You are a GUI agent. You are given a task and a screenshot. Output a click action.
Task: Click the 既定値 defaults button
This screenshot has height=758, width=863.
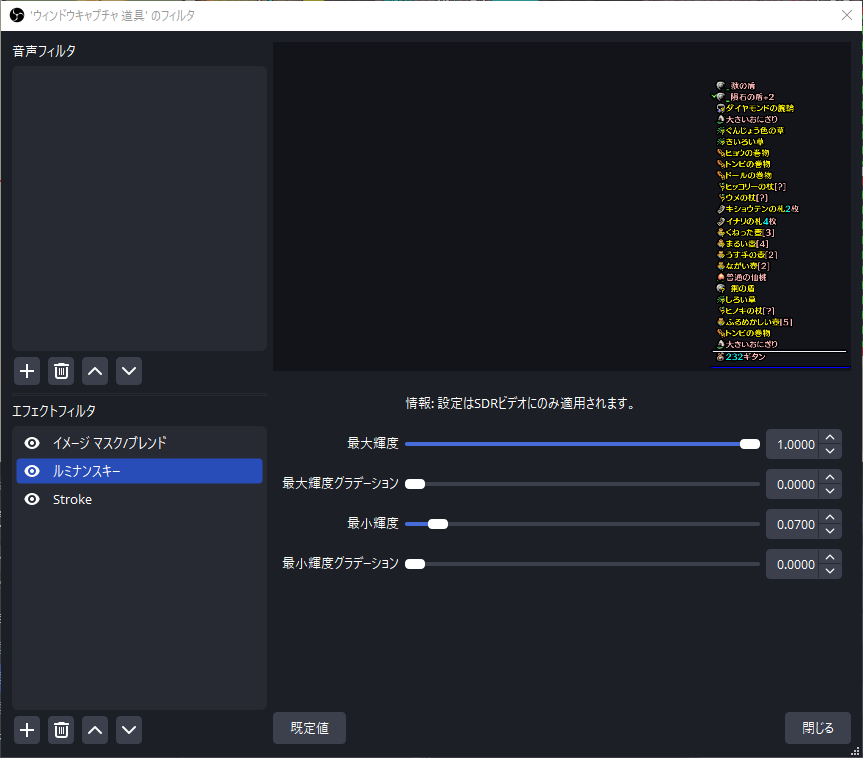click(309, 728)
